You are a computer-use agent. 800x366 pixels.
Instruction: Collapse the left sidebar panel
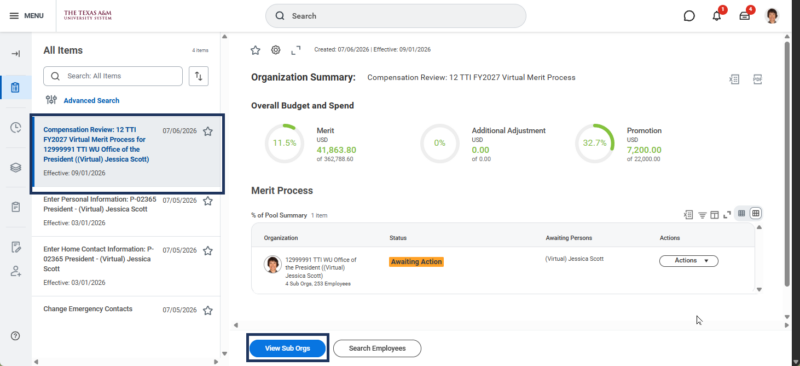(x=15, y=54)
